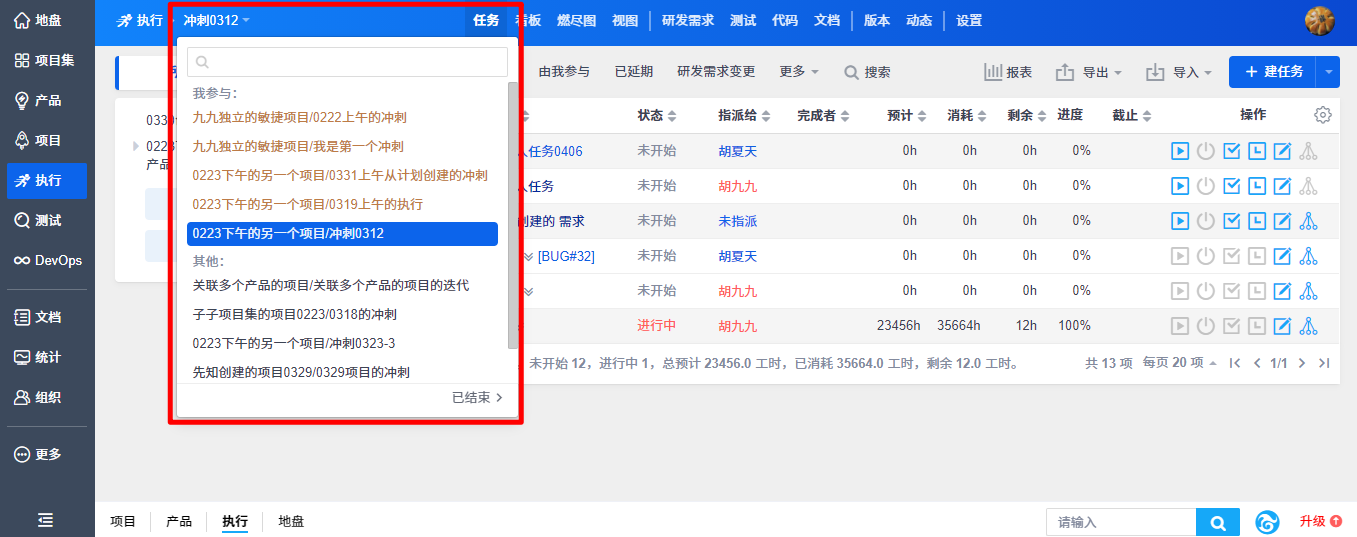Start the first task using play icon
The image size is (1357, 537).
[1180, 151]
